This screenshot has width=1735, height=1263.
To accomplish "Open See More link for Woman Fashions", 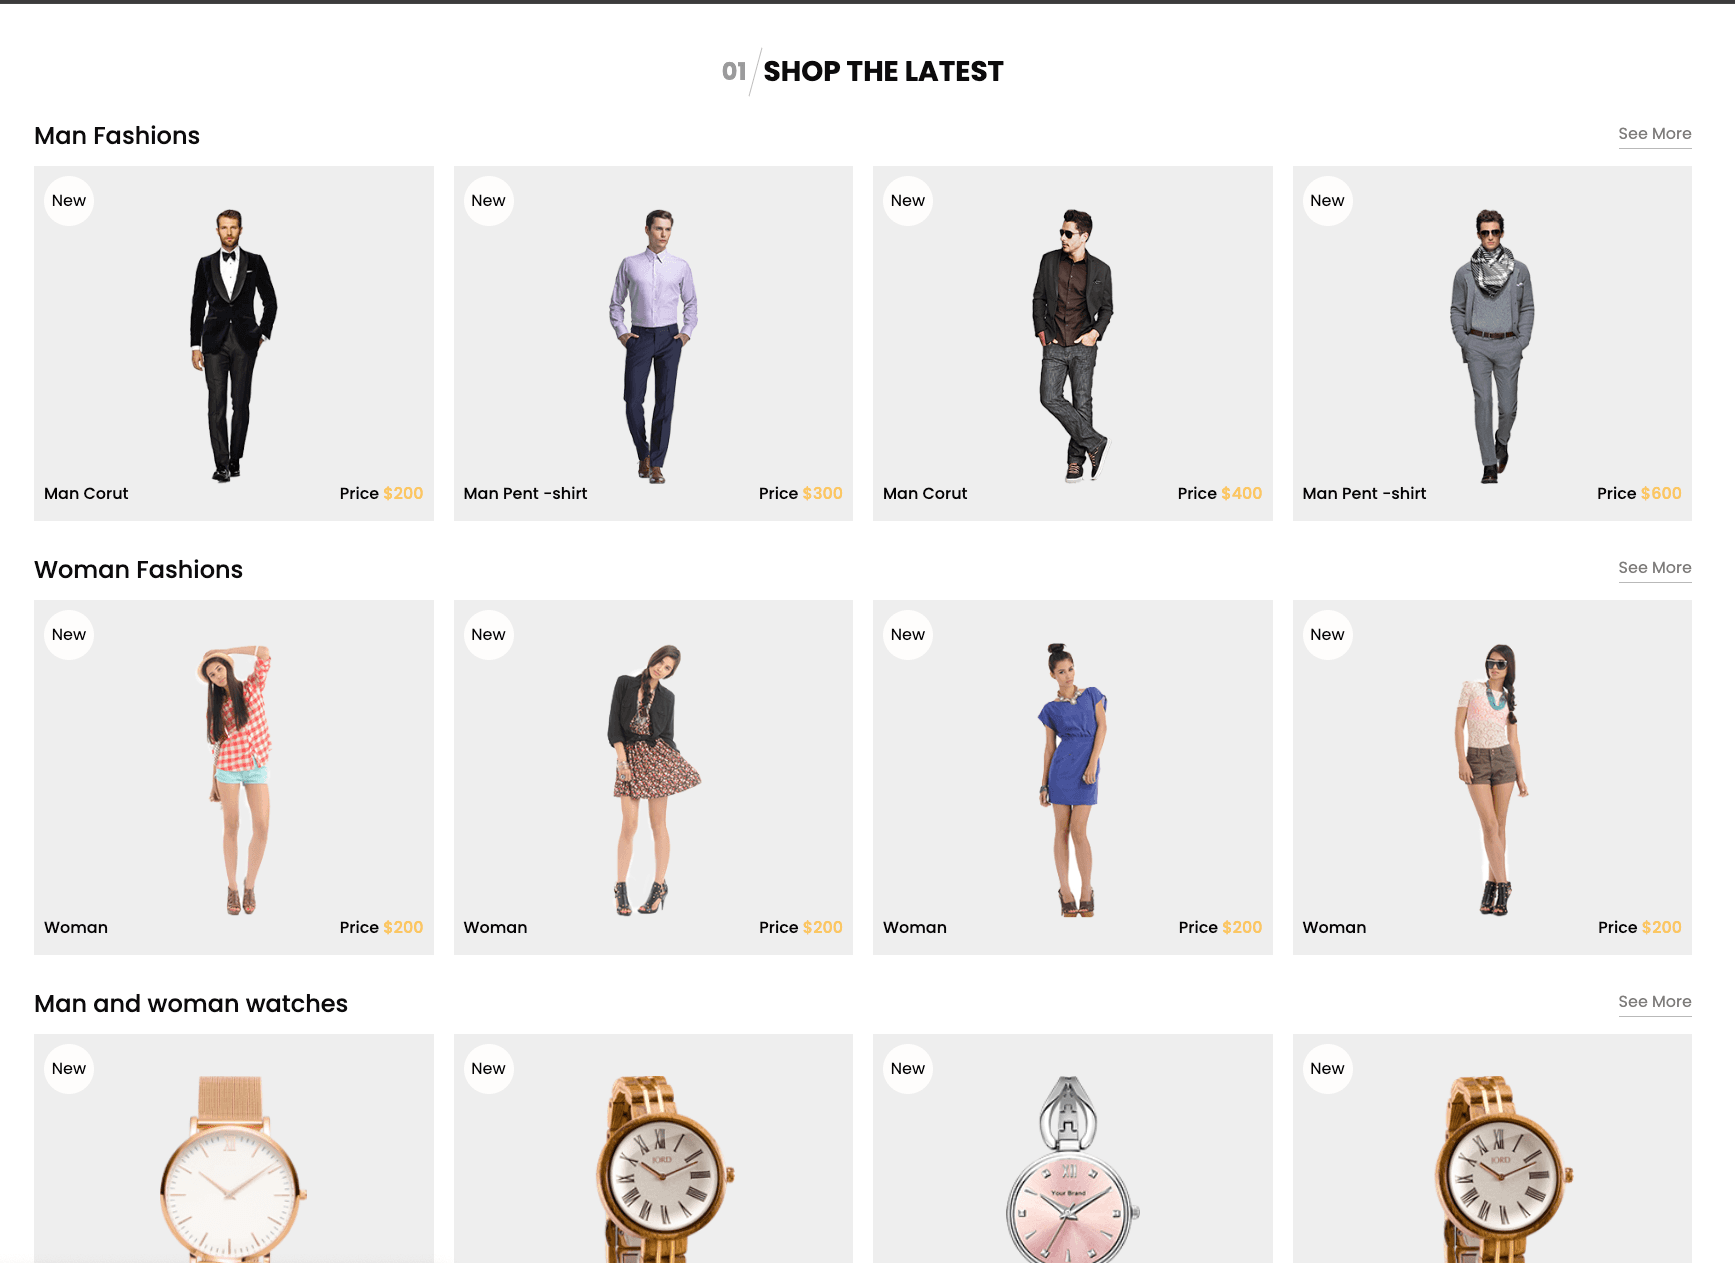I will point(1654,568).
